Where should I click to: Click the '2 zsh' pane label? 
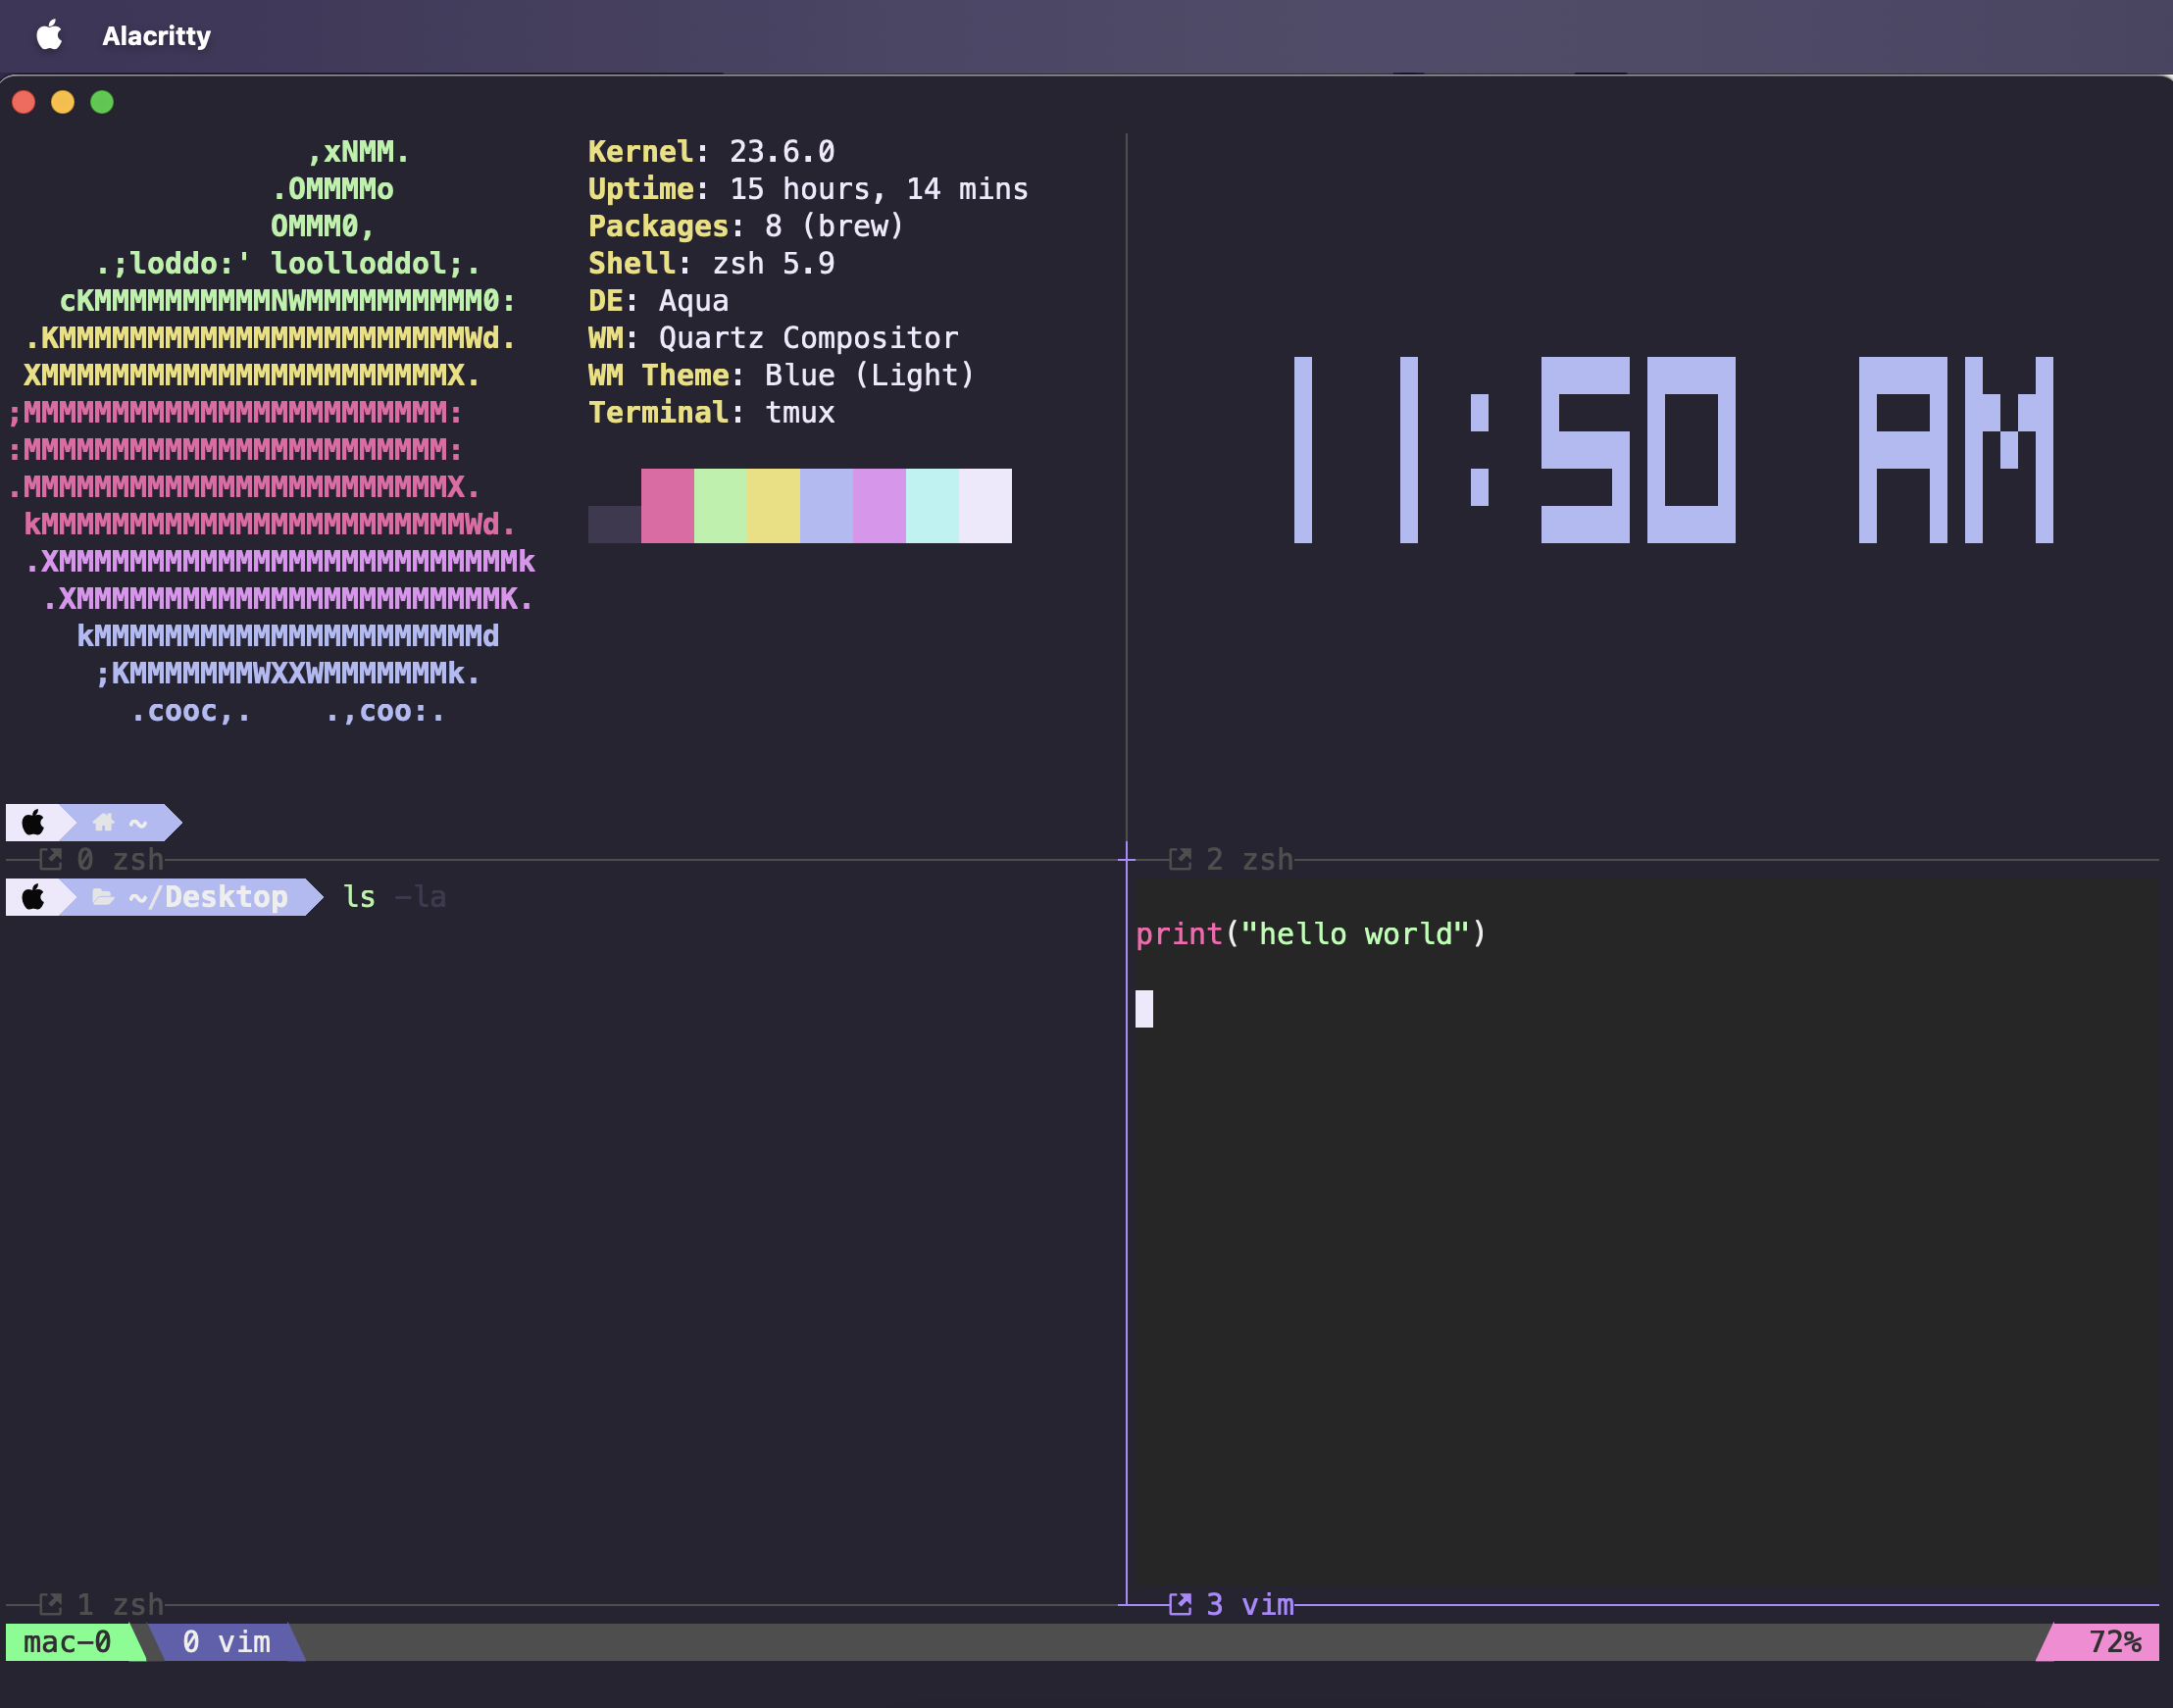tap(1250, 859)
